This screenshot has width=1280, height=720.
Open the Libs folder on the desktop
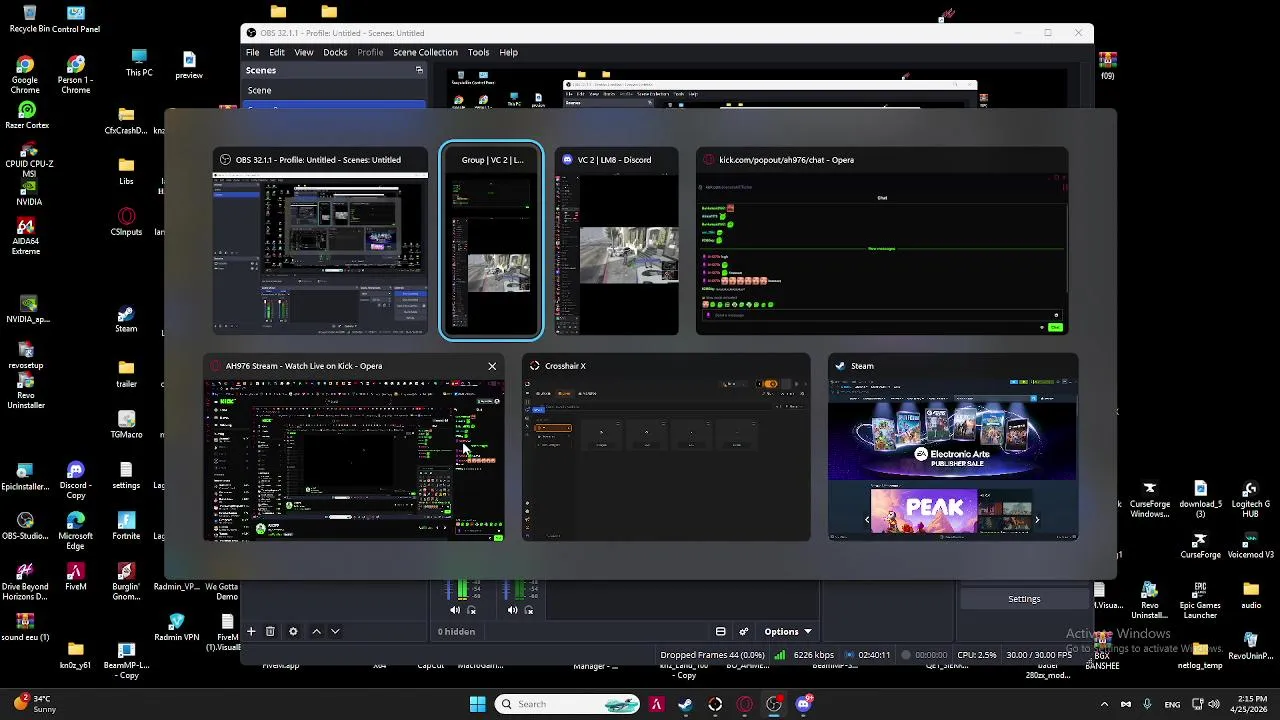tap(126, 171)
